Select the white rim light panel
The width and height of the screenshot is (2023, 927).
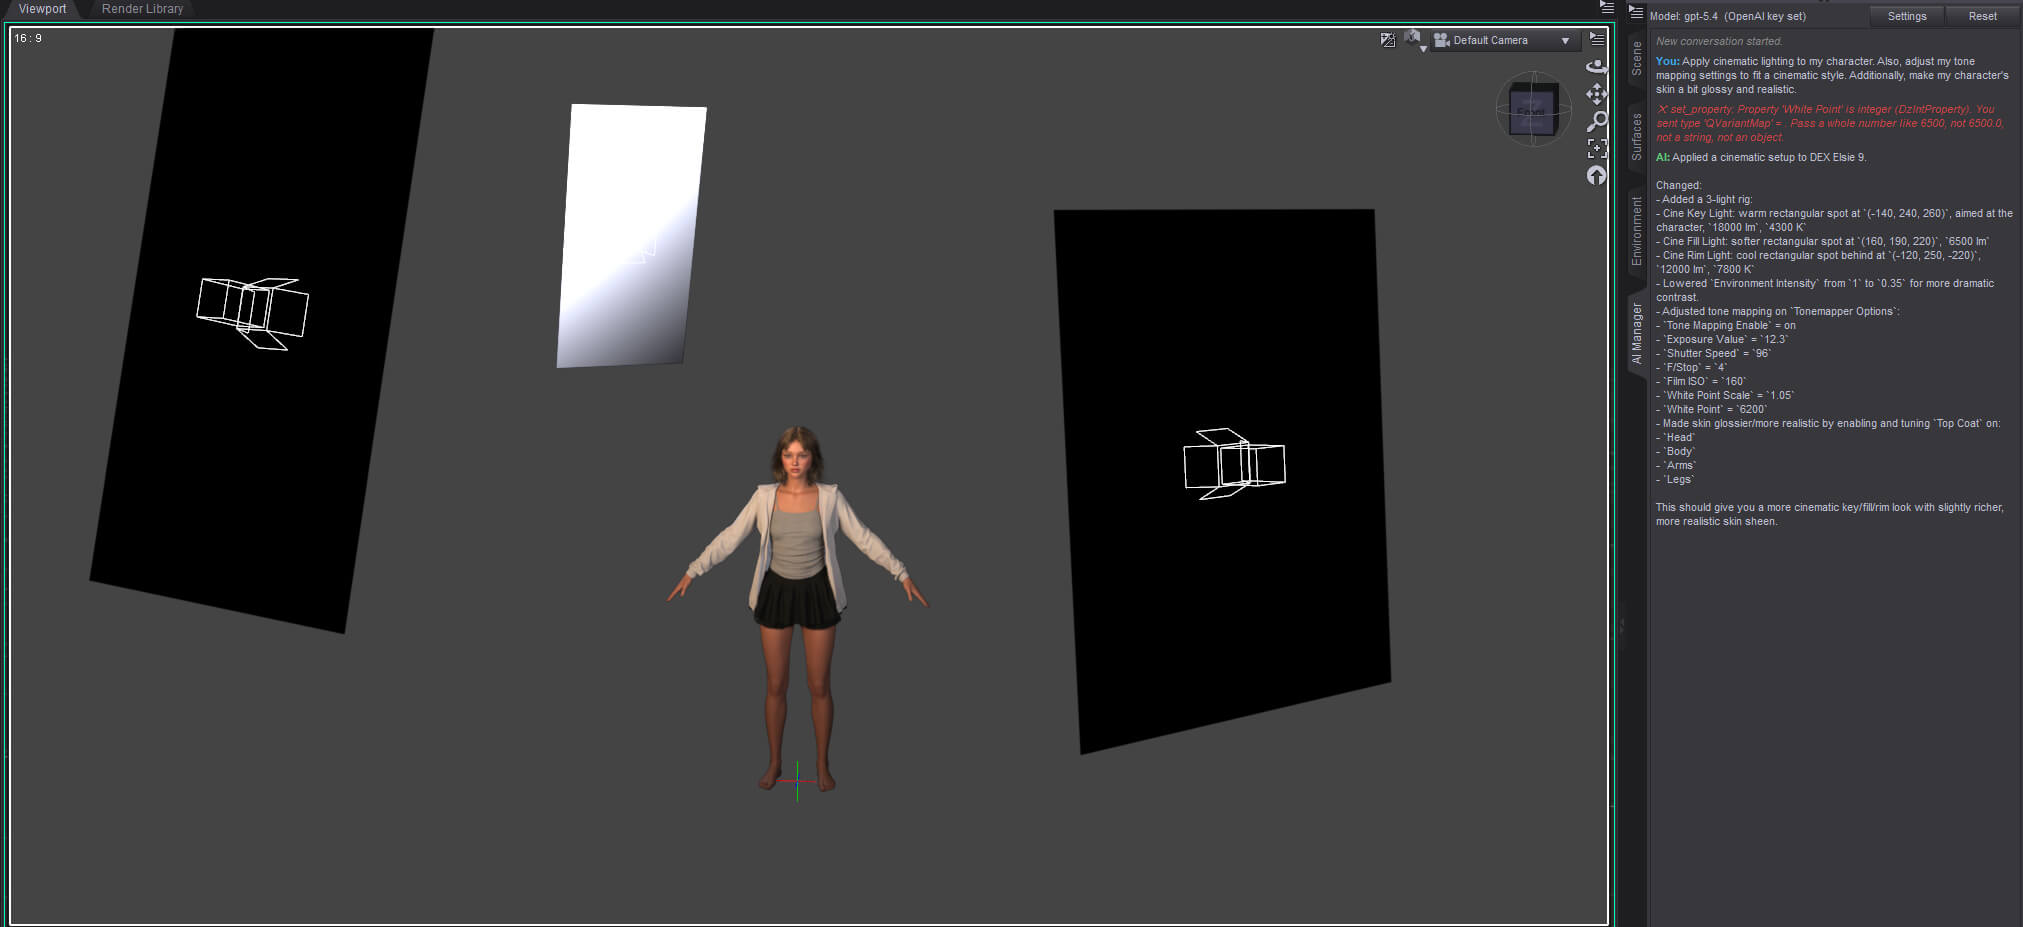(x=631, y=236)
